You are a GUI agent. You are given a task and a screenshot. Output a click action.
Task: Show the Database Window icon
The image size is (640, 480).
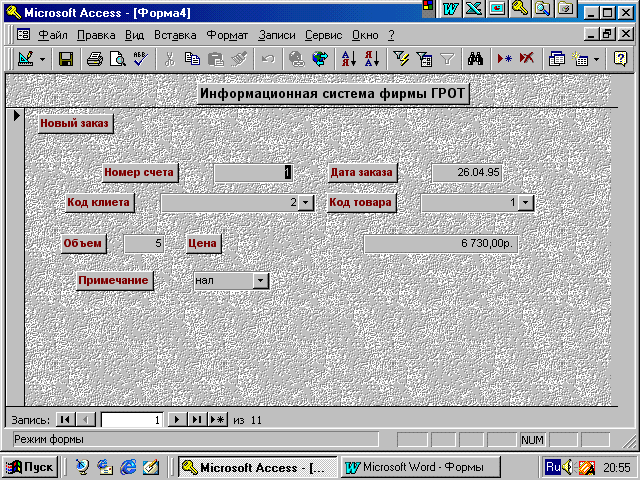[x=556, y=60]
